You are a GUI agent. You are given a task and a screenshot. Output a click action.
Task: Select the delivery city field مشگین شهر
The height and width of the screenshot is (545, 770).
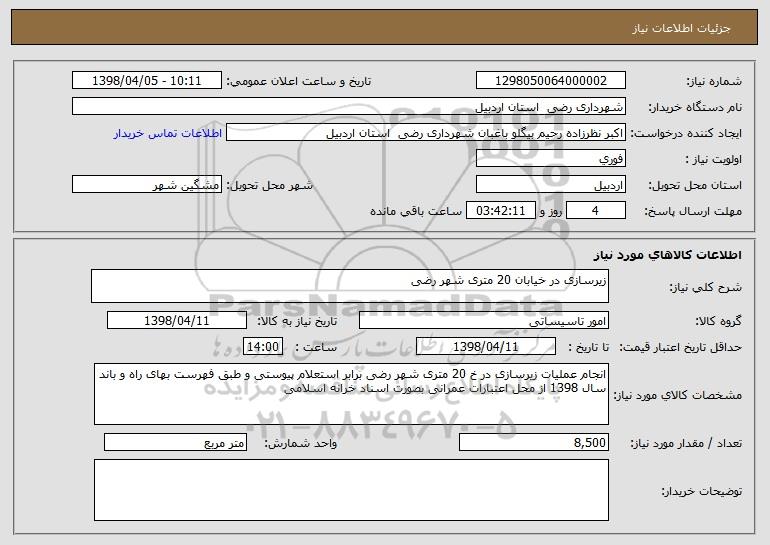tap(147, 185)
